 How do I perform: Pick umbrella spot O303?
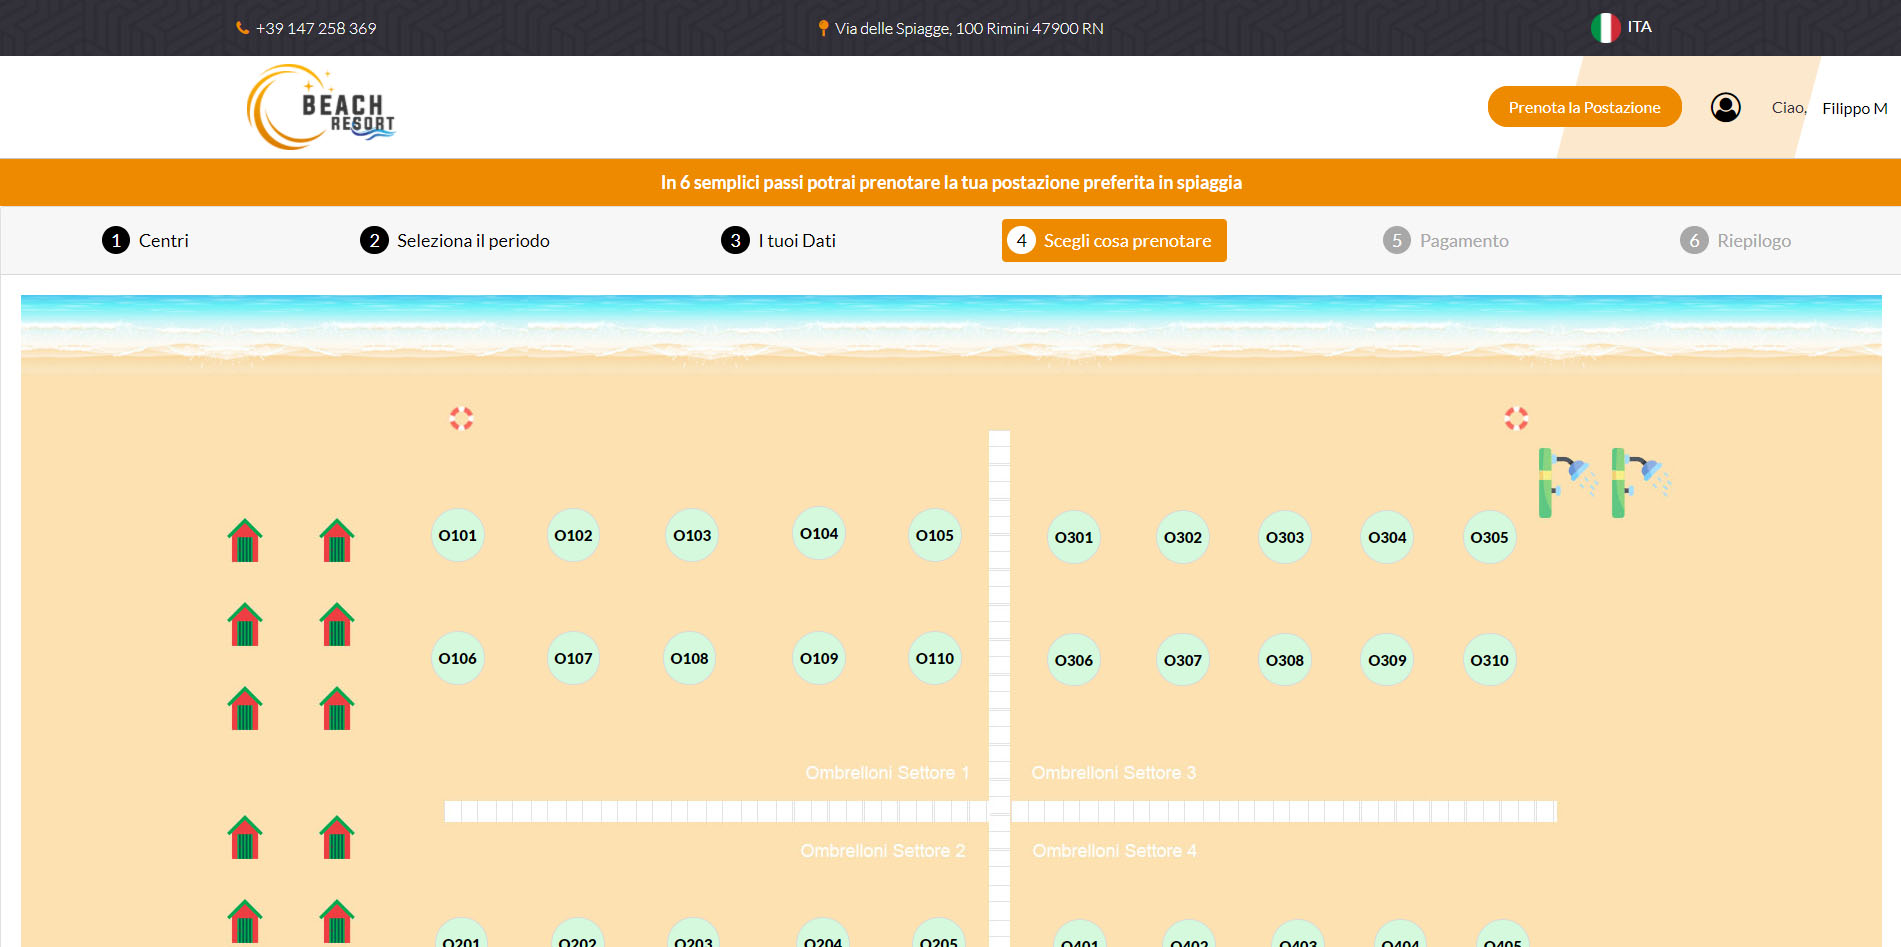pyautogui.click(x=1284, y=538)
